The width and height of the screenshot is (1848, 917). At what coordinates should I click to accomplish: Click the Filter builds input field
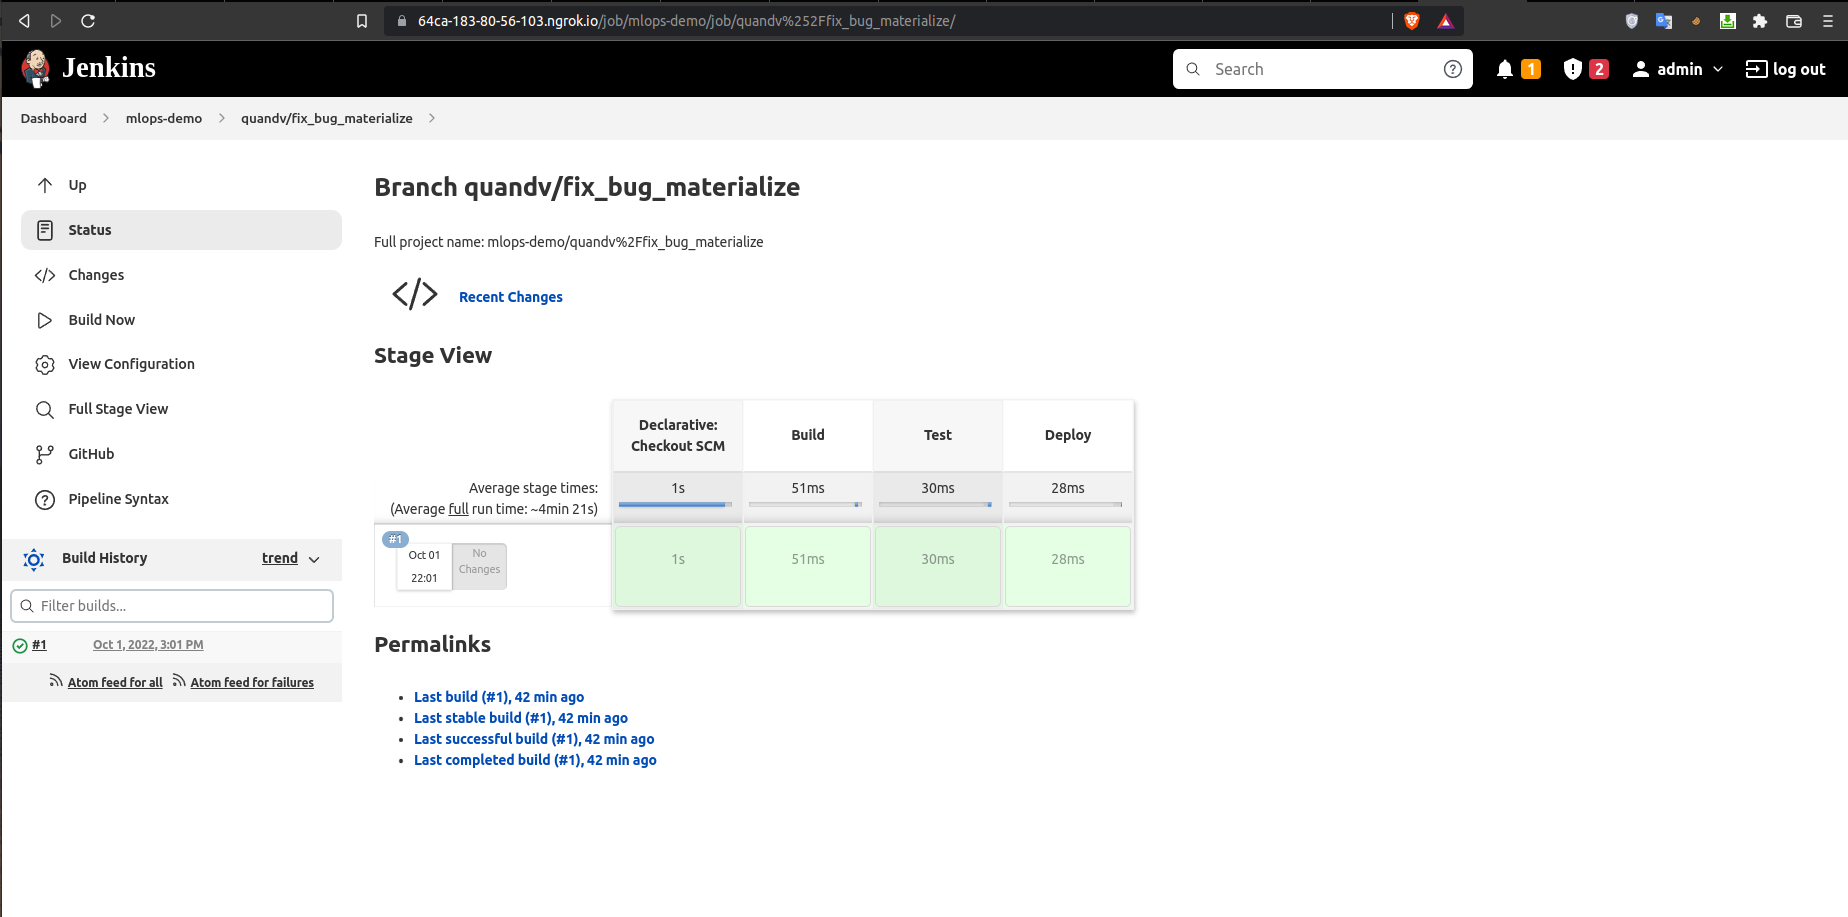click(x=172, y=606)
